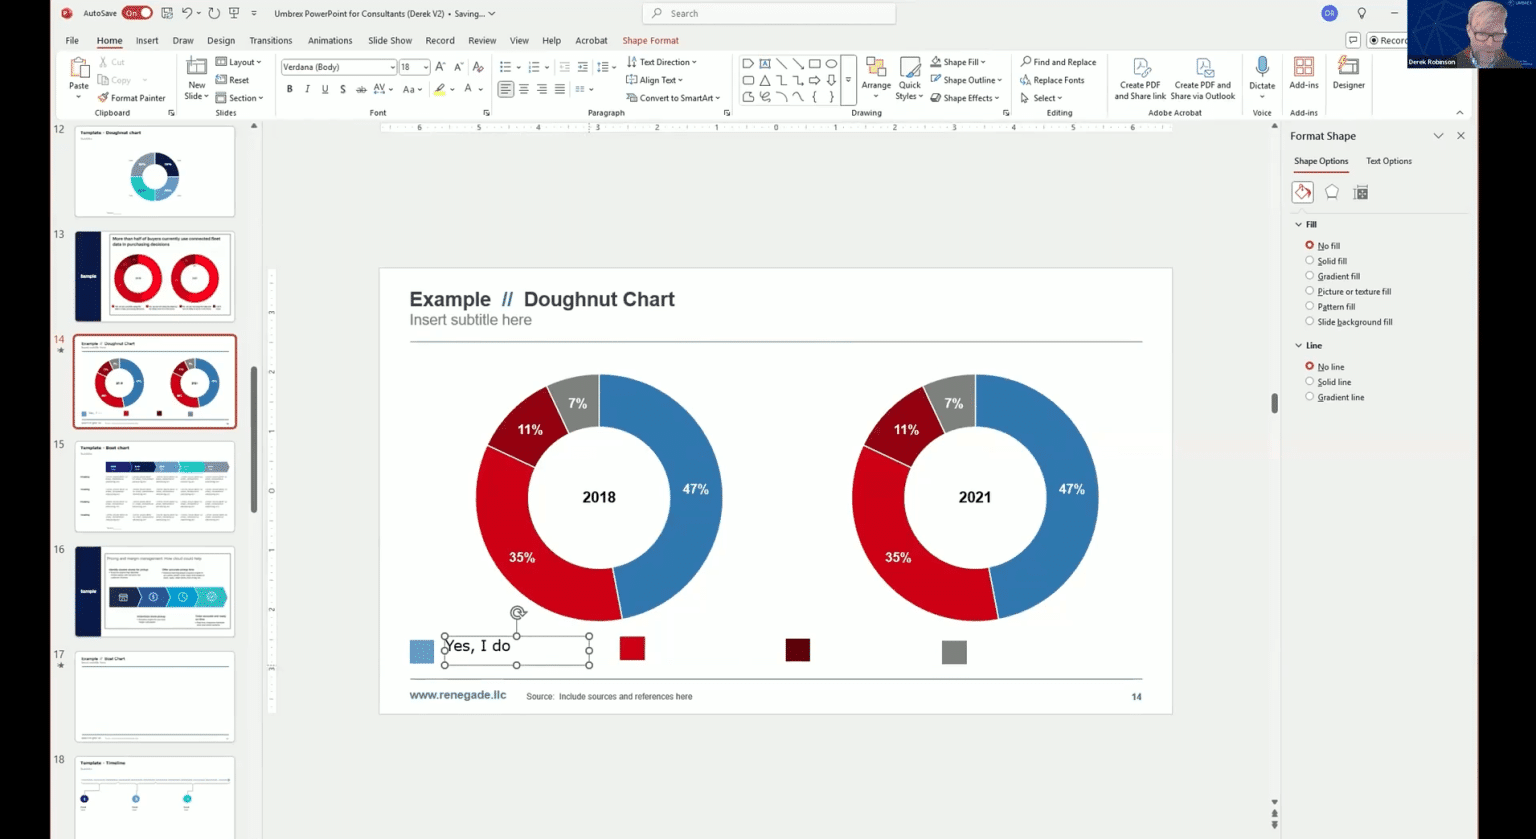Select the Gradient fill radio button
Image resolution: width=1536 pixels, height=839 pixels.
(x=1310, y=276)
